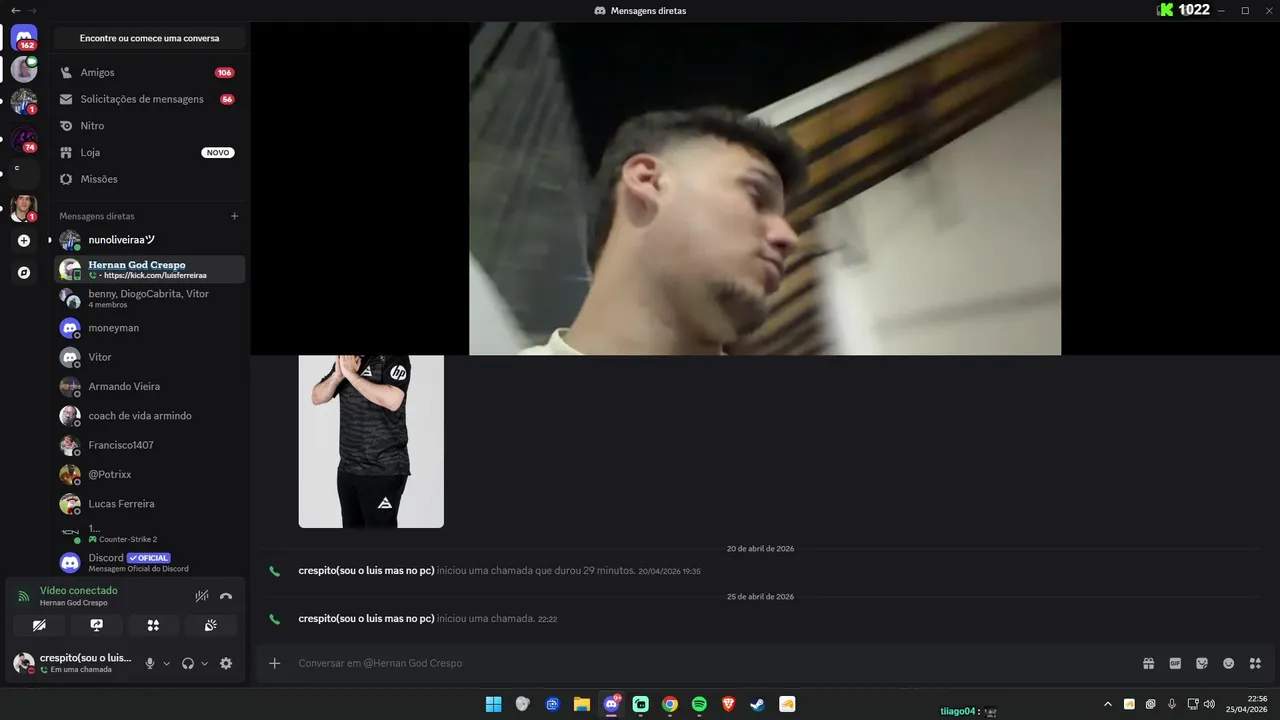The image size is (1280, 720).
Task: Open the microphone input options arrow
Action: [x=166, y=663]
